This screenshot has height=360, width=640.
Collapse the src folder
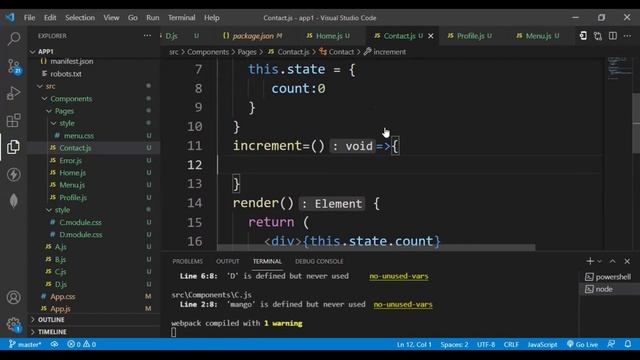pyautogui.click(x=50, y=86)
